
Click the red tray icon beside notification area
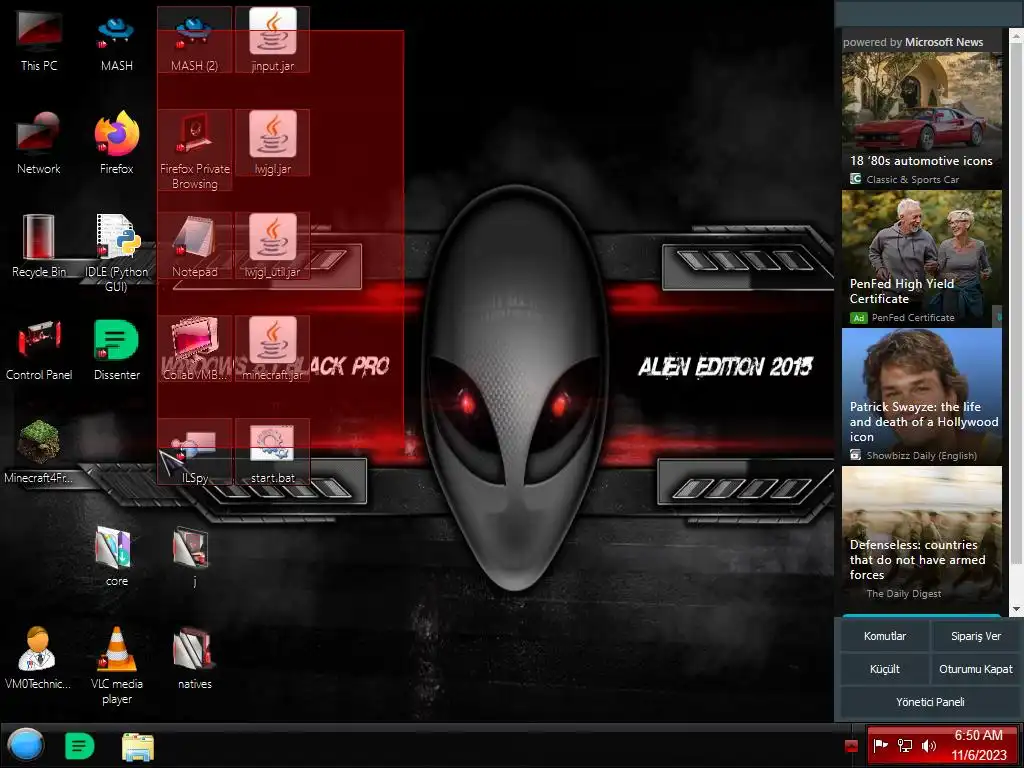pos(850,746)
